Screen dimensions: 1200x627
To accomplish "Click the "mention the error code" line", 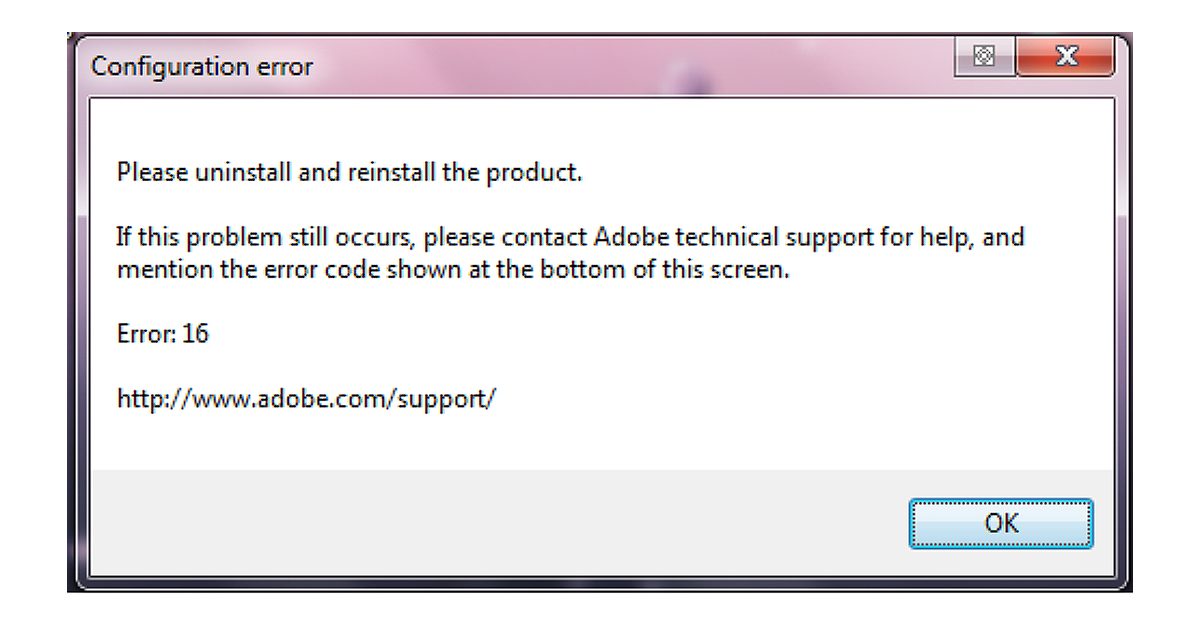I will tap(453, 270).
